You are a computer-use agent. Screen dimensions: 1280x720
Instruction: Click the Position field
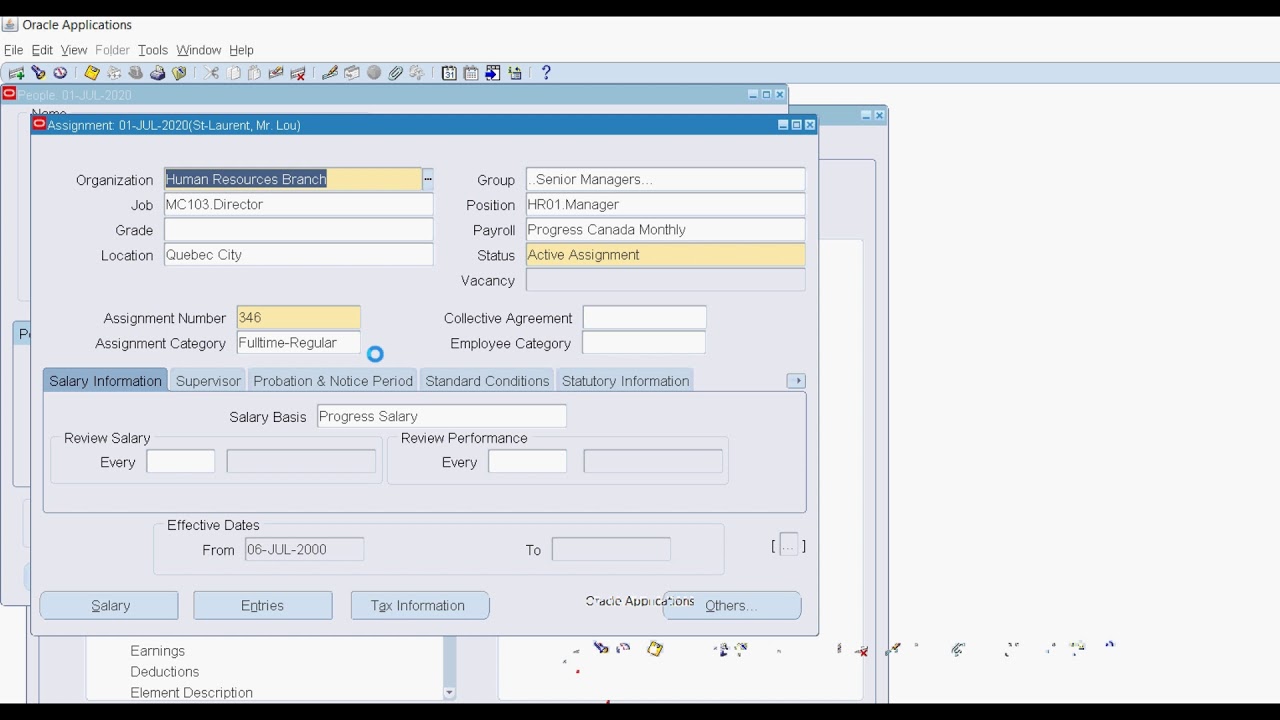coord(665,205)
